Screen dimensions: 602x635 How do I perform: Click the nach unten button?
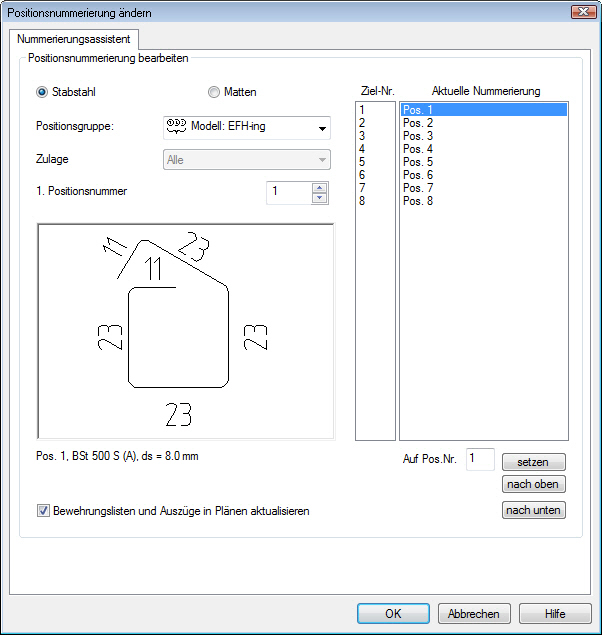pyautogui.click(x=534, y=510)
